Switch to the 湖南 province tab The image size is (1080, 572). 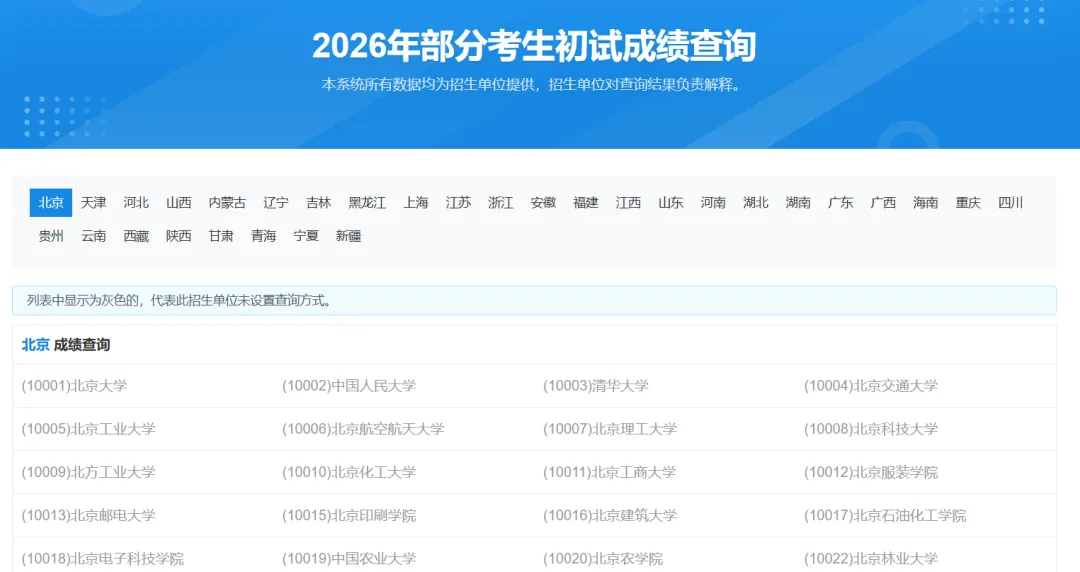tap(798, 203)
